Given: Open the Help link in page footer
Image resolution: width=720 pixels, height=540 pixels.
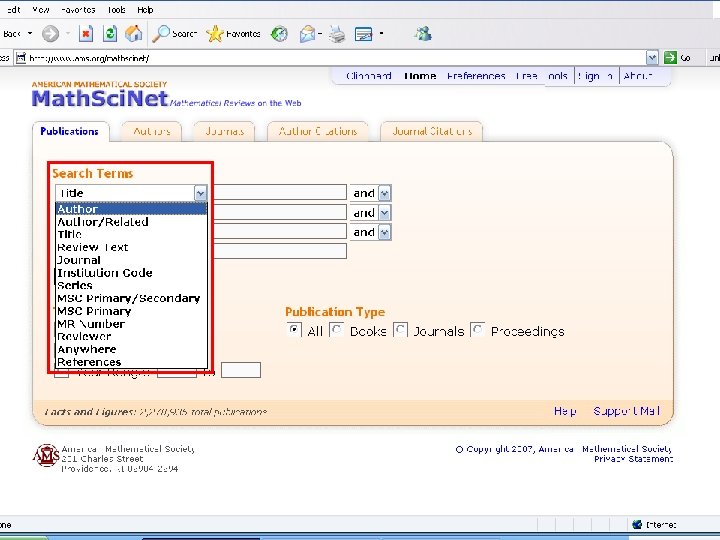Looking at the screenshot, I should tap(565, 411).
